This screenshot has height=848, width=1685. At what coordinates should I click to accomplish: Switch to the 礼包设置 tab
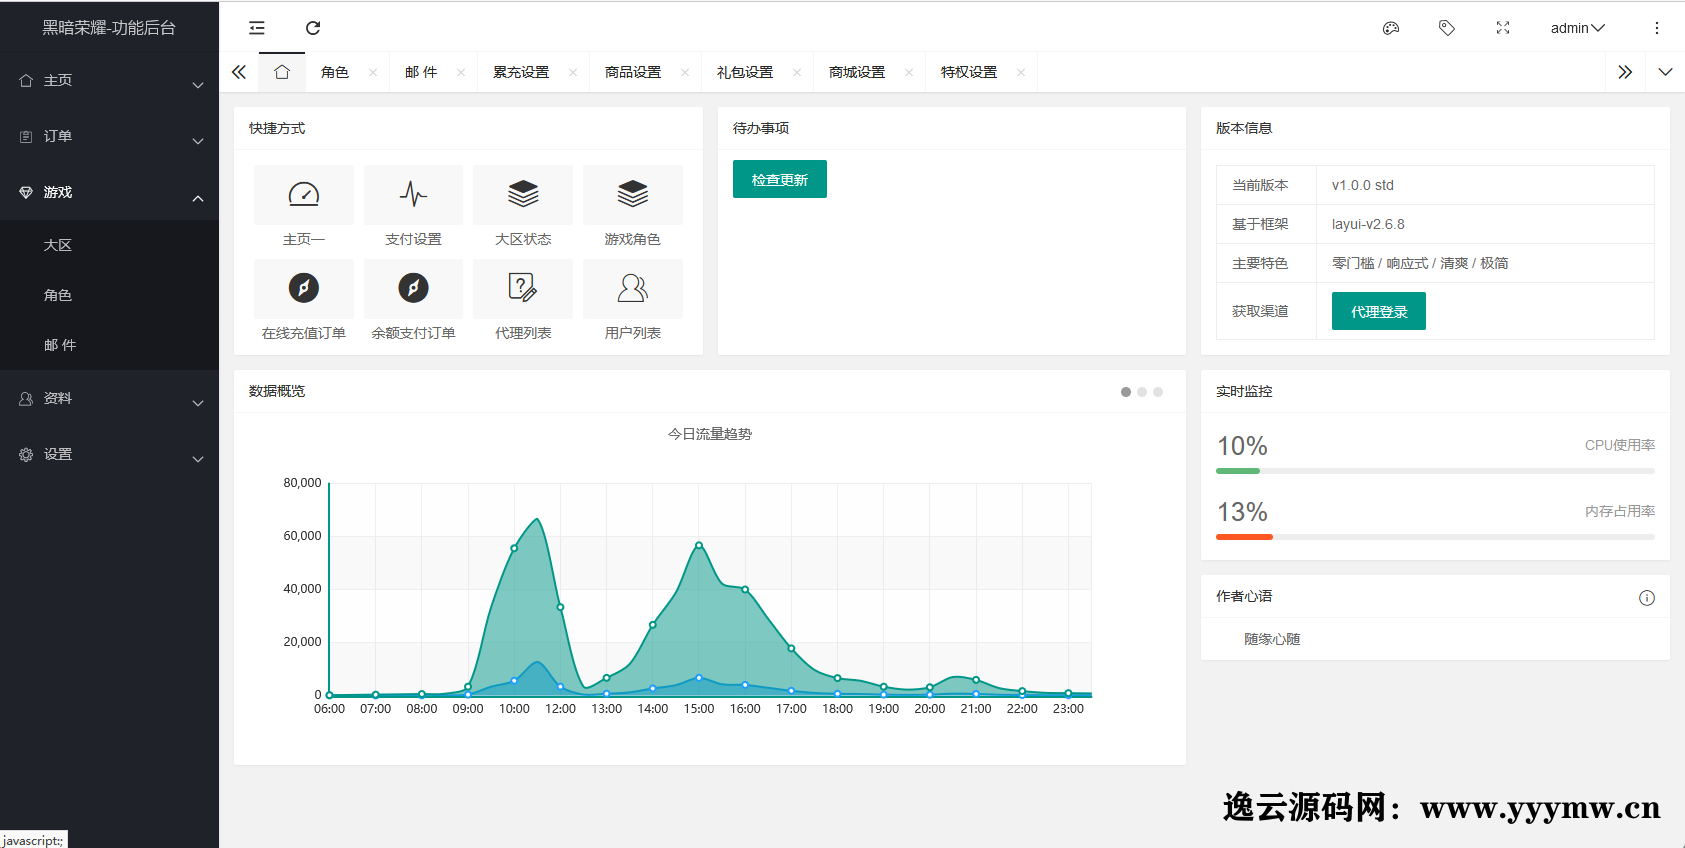click(745, 72)
